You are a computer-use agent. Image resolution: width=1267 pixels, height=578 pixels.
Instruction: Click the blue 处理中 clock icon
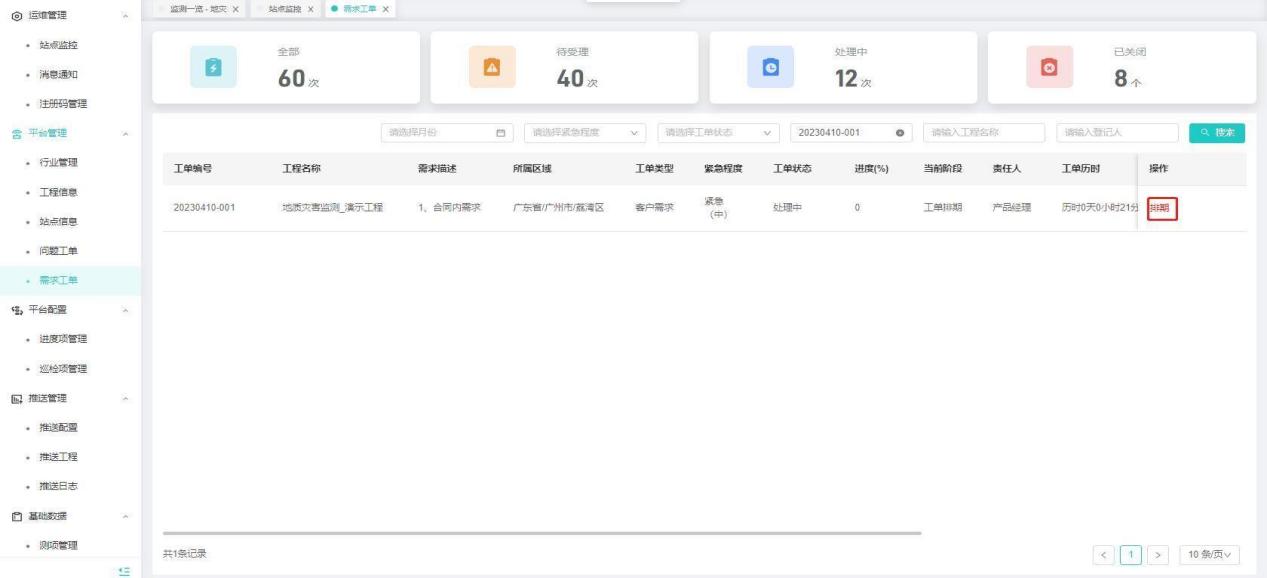[x=769, y=67]
